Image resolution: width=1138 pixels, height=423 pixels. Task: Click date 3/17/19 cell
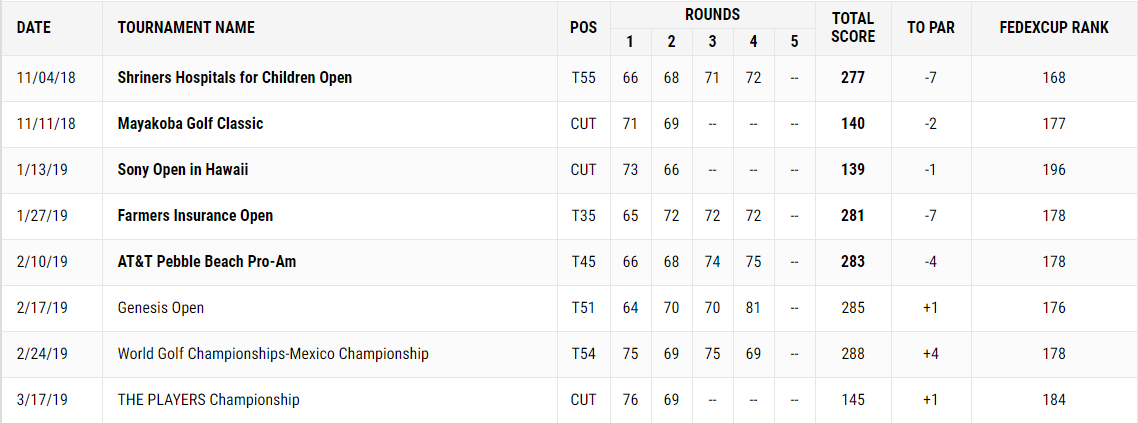pyautogui.click(x=41, y=400)
